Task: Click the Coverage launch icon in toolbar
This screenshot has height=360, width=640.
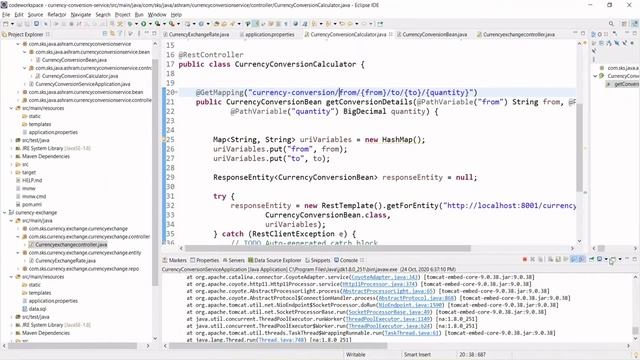Action: pos(157,24)
